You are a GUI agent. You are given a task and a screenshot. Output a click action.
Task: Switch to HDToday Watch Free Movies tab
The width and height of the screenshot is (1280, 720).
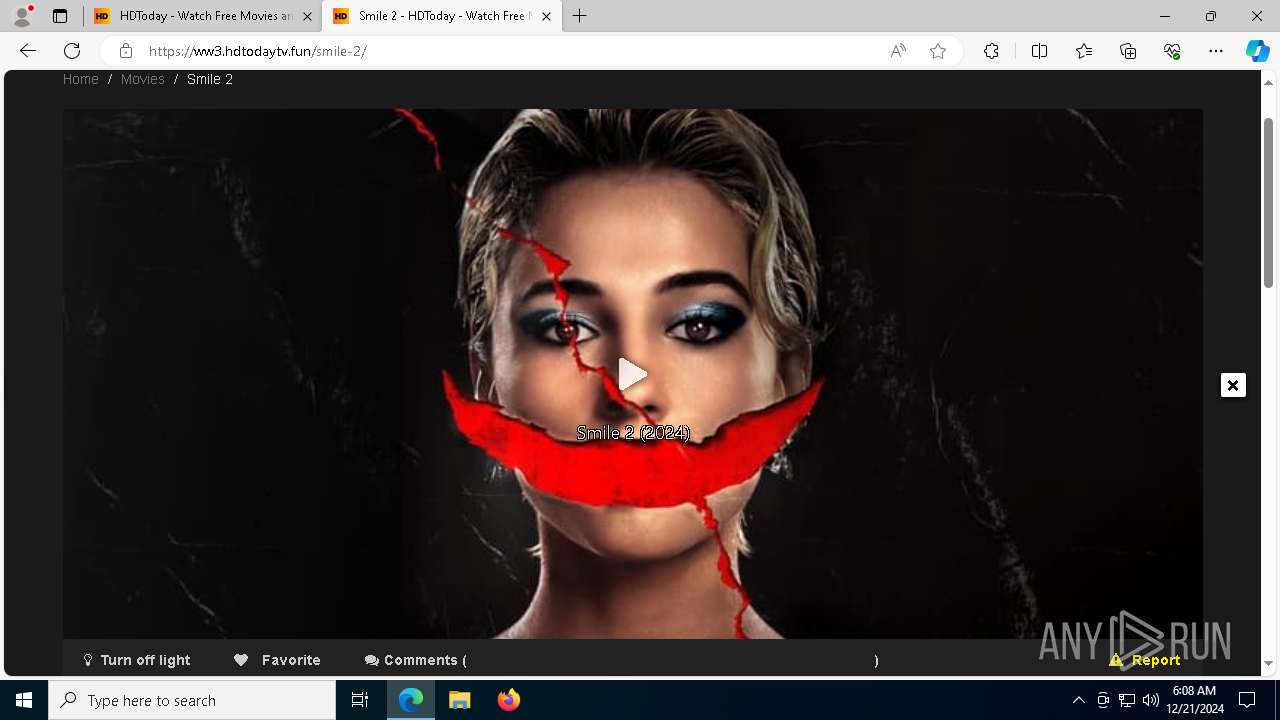(203, 16)
